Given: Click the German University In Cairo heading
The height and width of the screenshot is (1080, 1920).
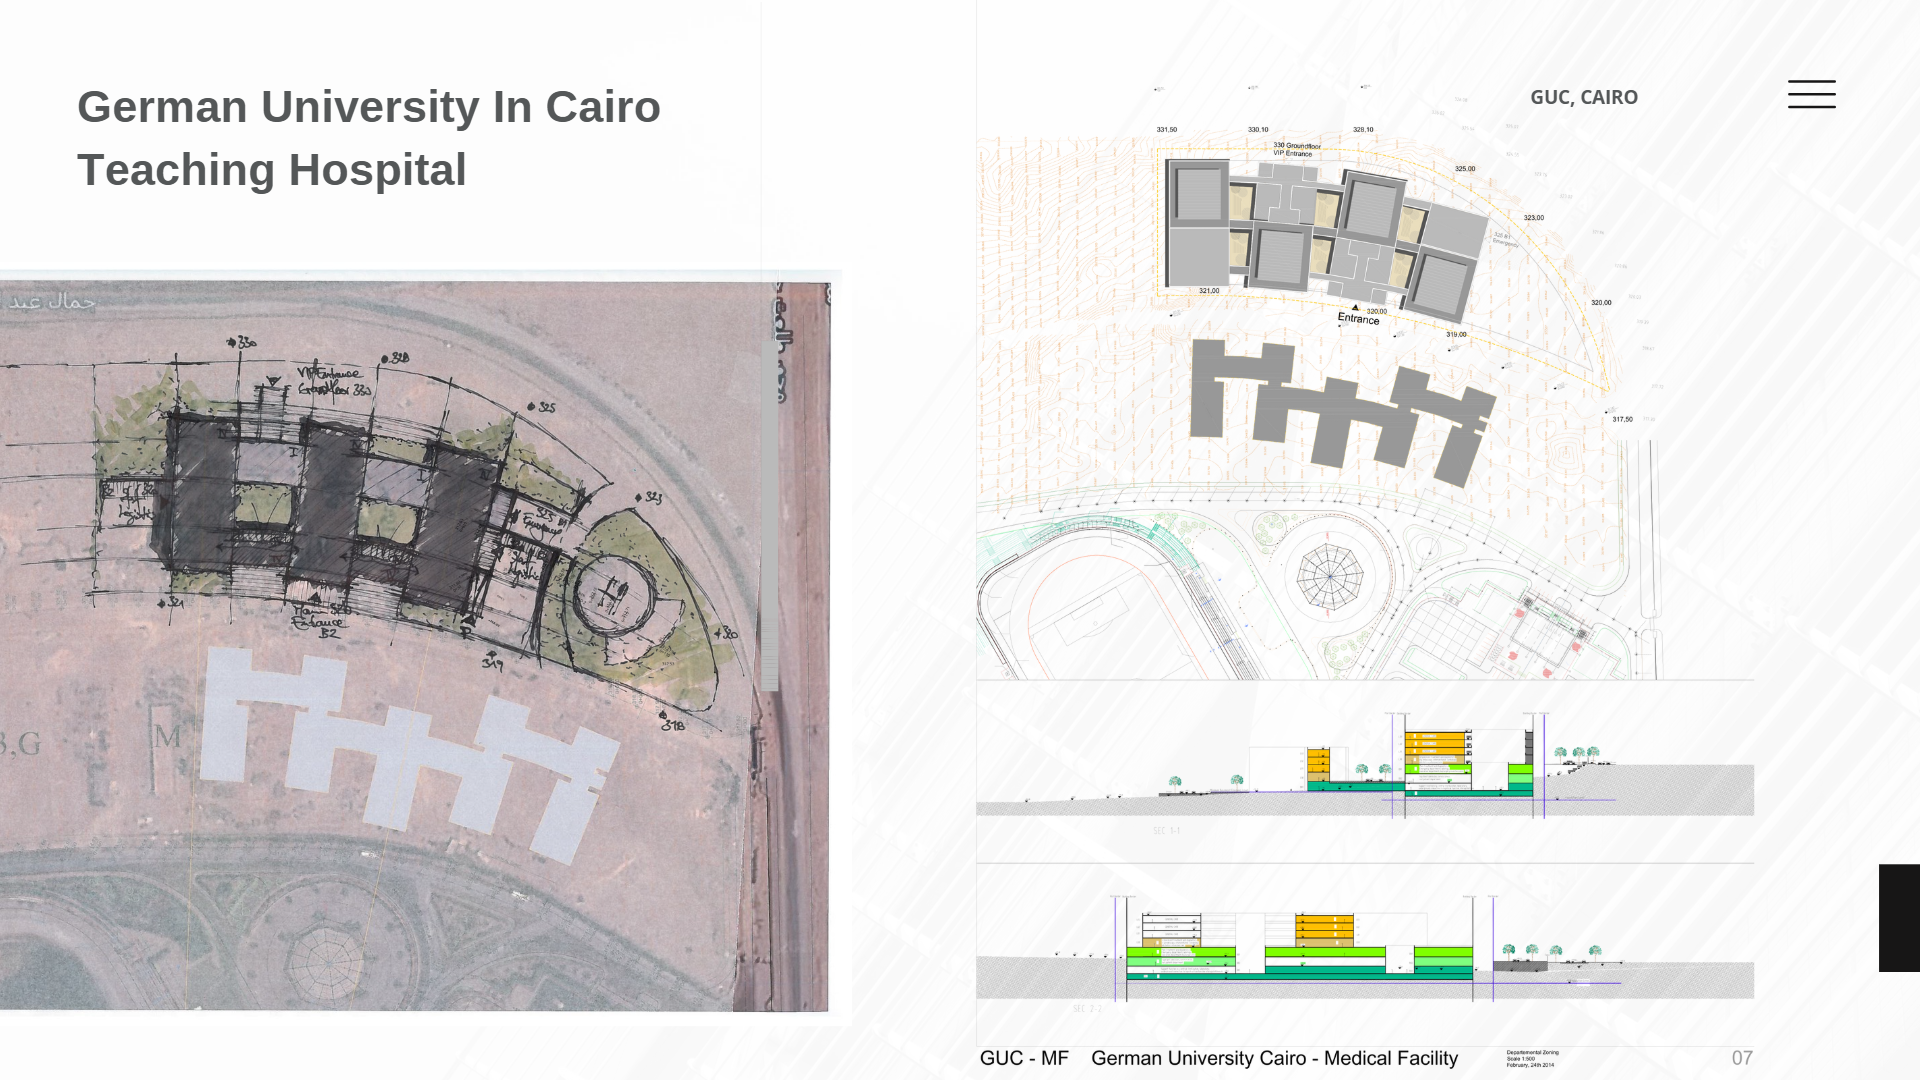Looking at the screenshot, I should pos(368,107).
